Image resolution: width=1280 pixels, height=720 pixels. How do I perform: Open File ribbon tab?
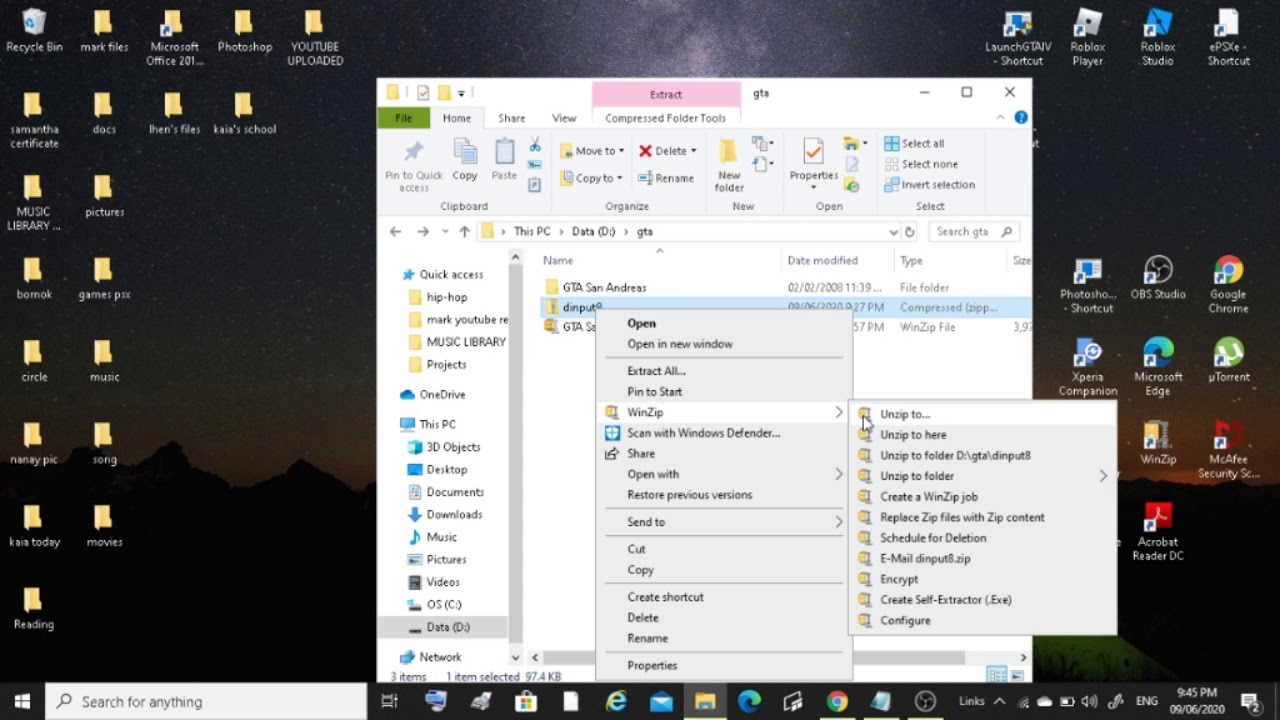[403, 118]
